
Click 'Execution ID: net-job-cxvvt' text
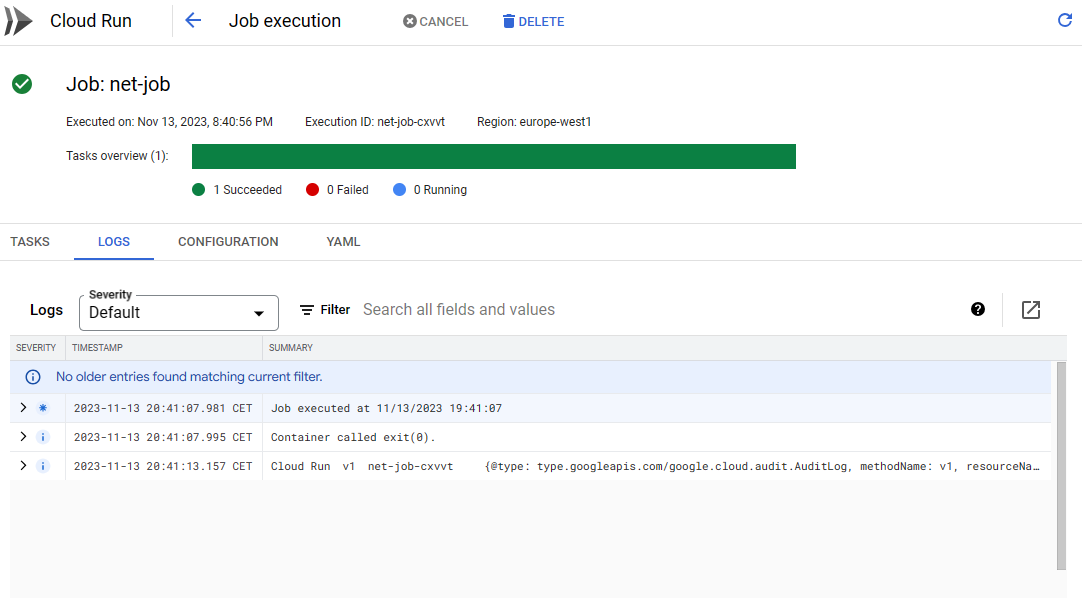pos(375,122)
